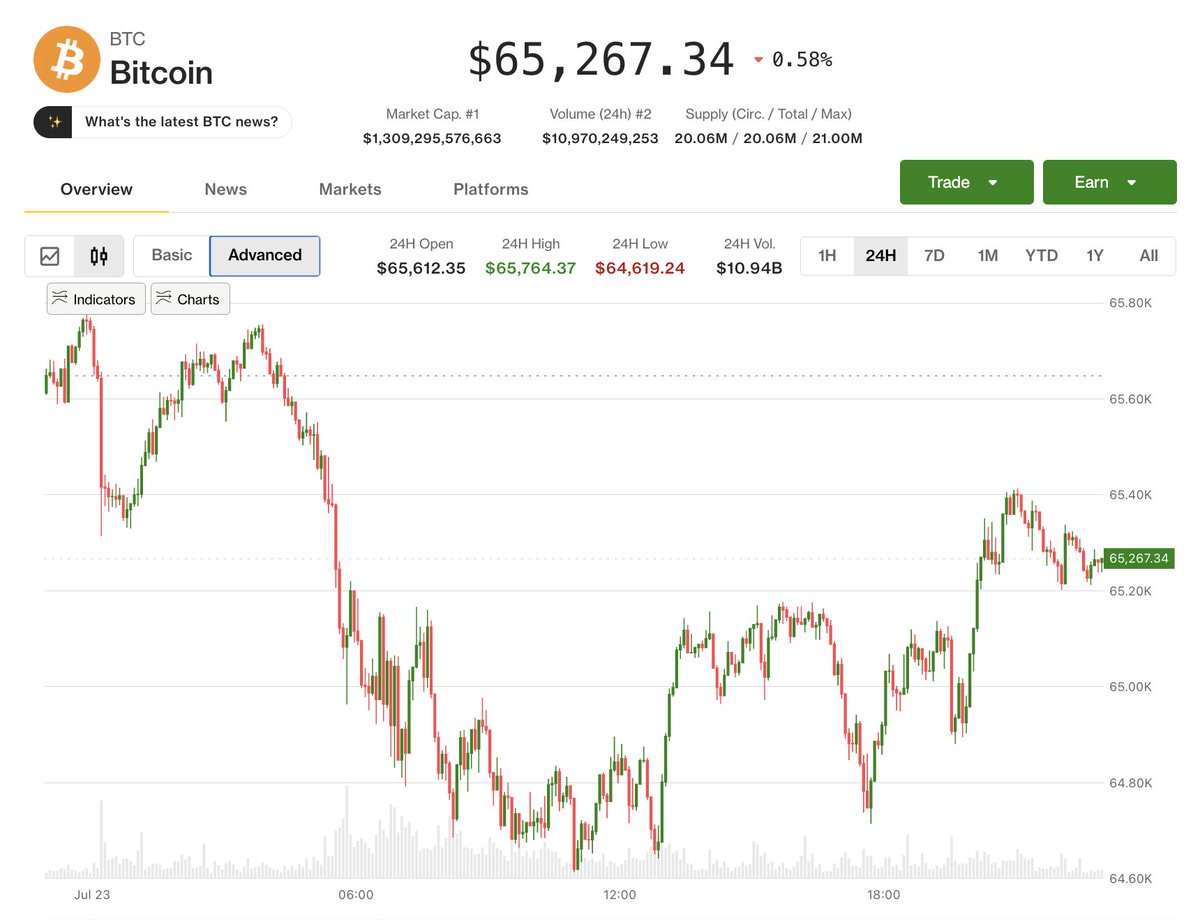Select the 7D time range

tap(934, 256)
